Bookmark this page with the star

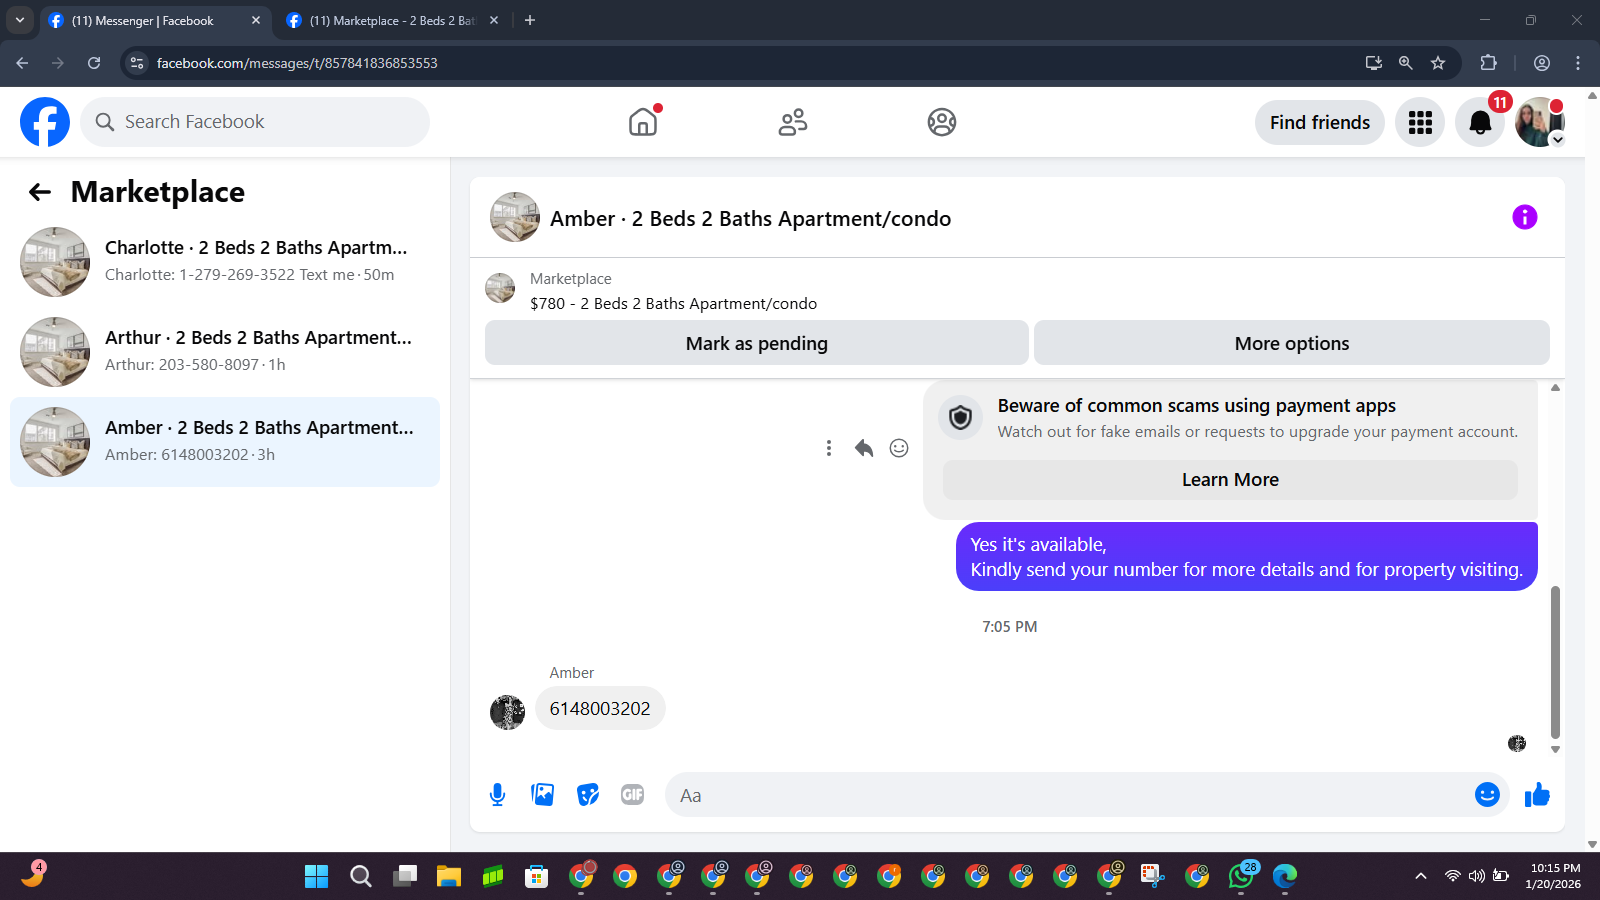[x=1438, y=63]
